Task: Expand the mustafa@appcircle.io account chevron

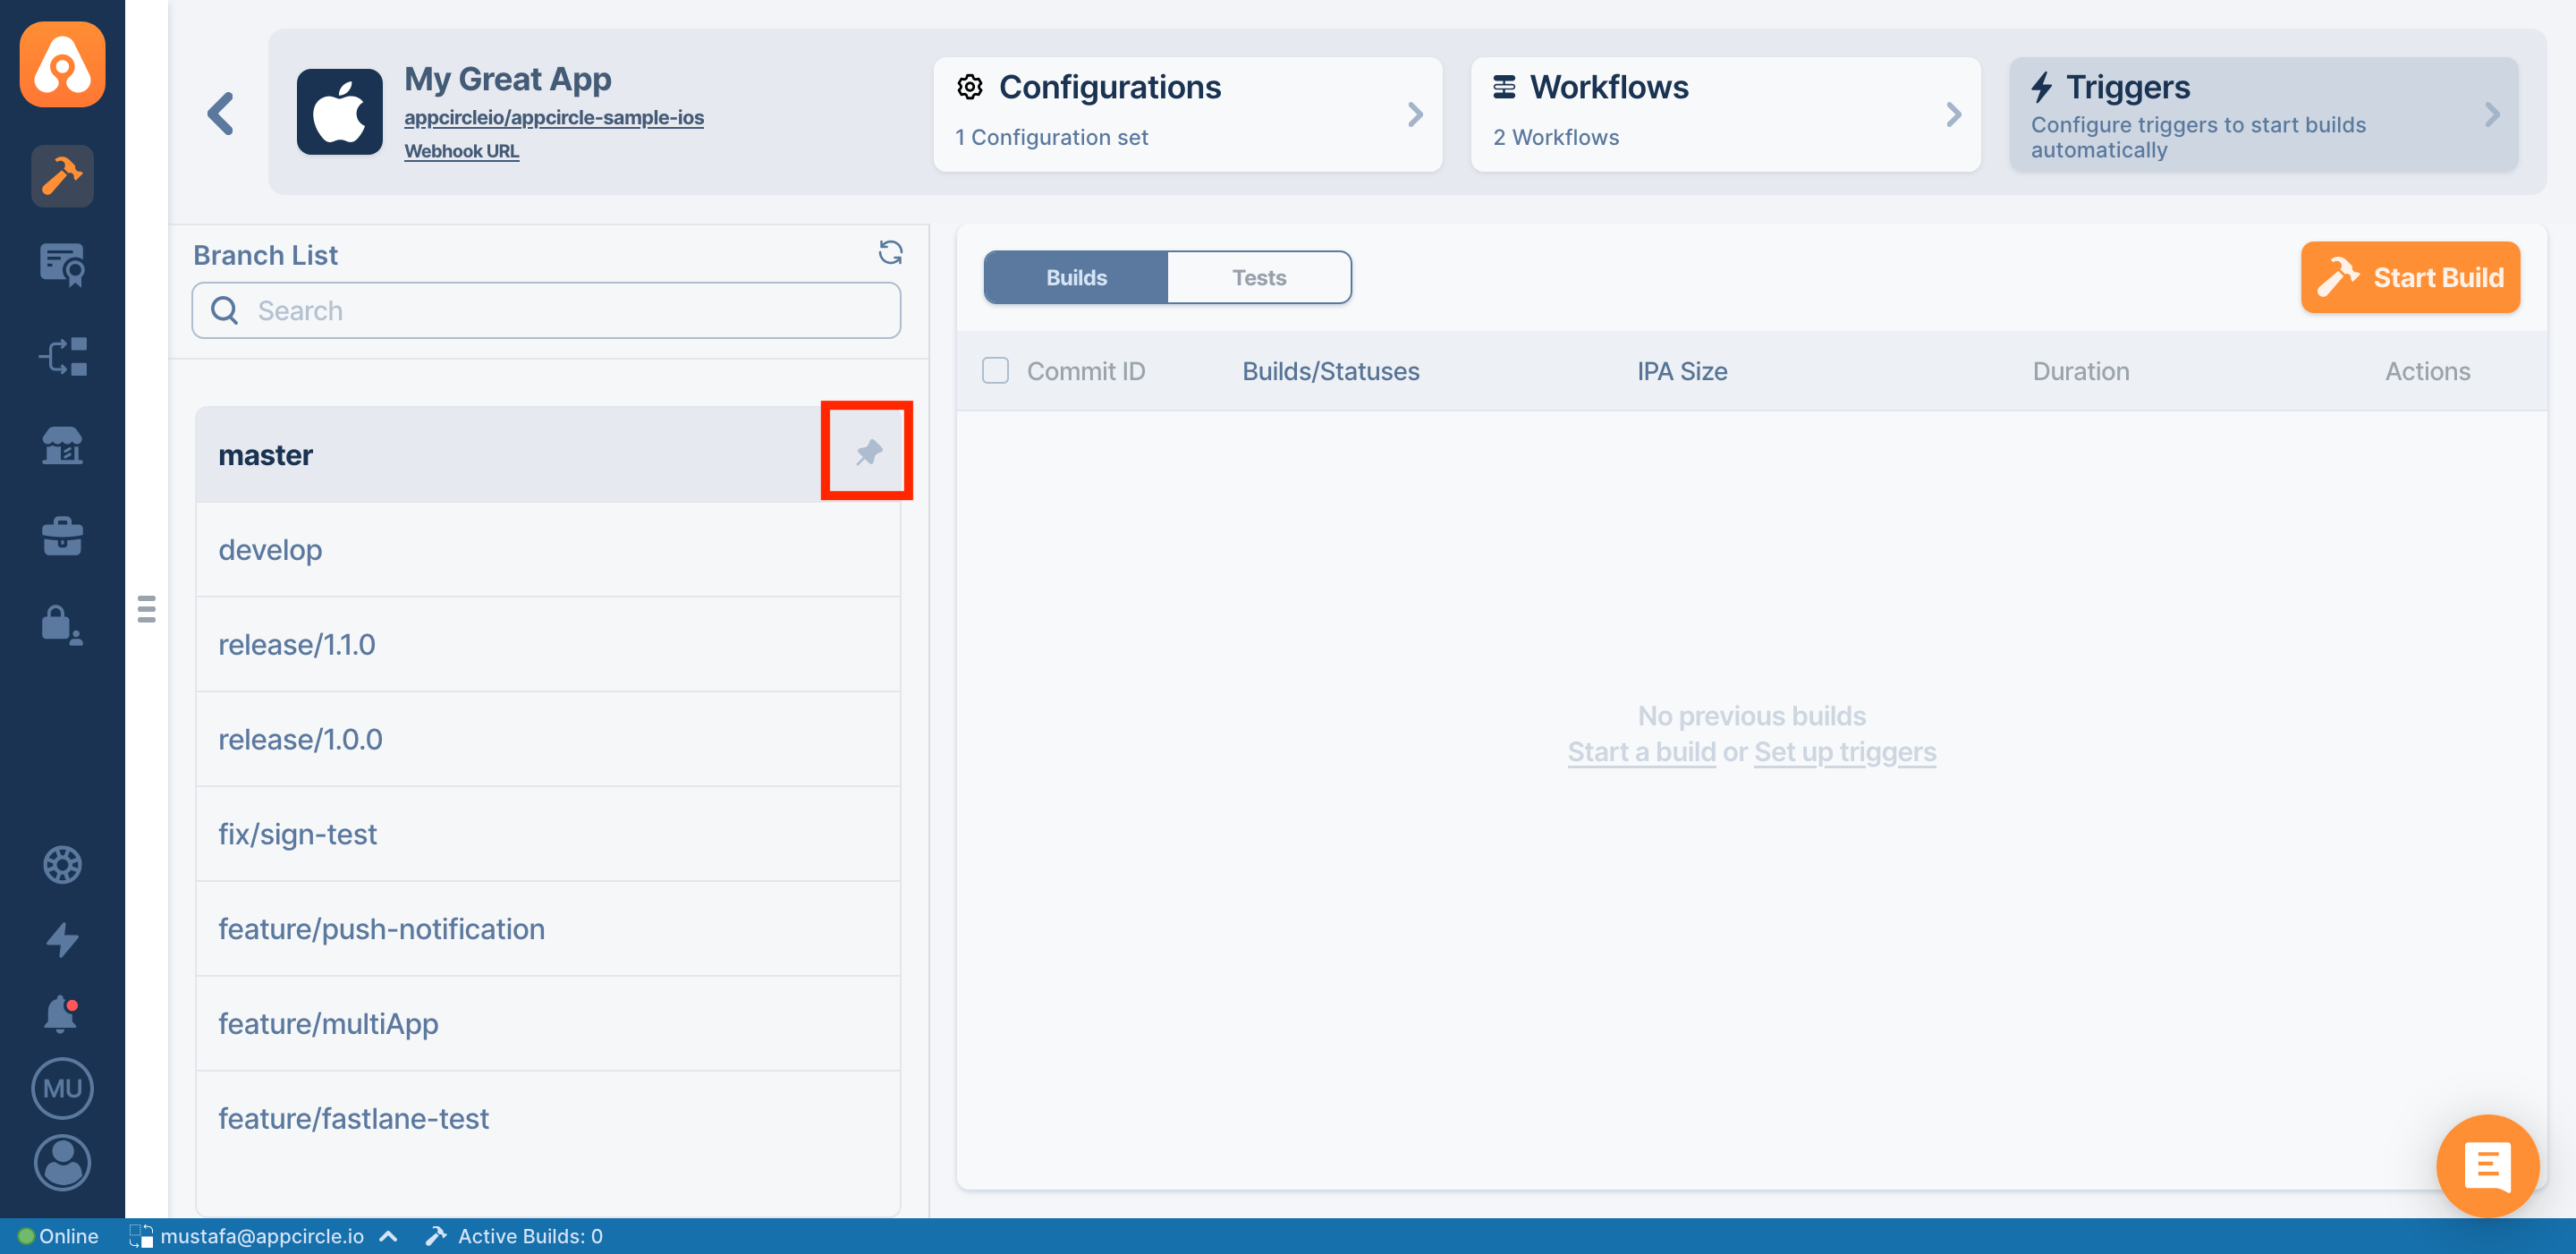Action: click(389, 1237)
